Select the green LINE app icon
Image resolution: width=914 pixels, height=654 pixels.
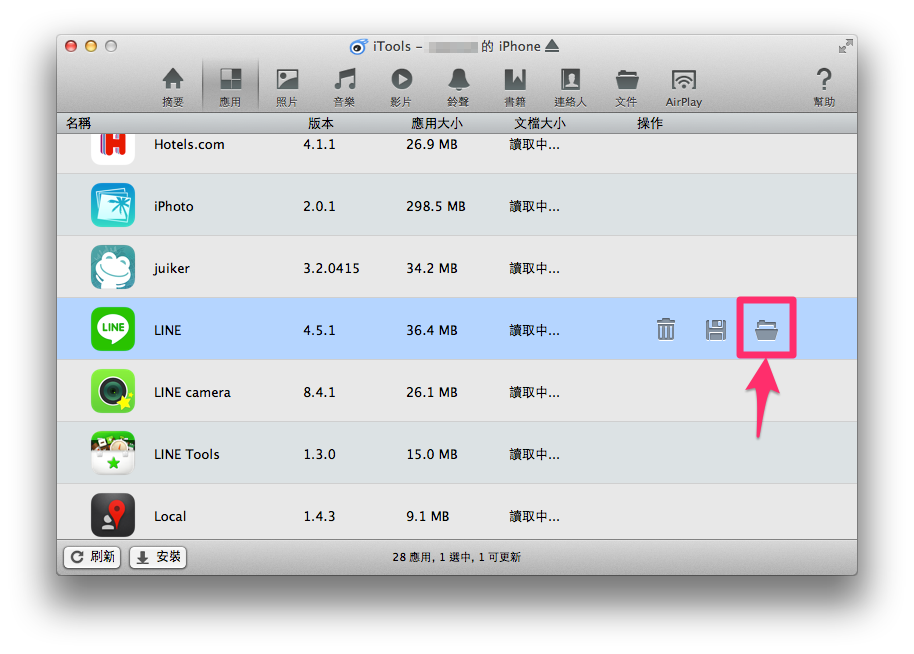click(x=113, y=329)
